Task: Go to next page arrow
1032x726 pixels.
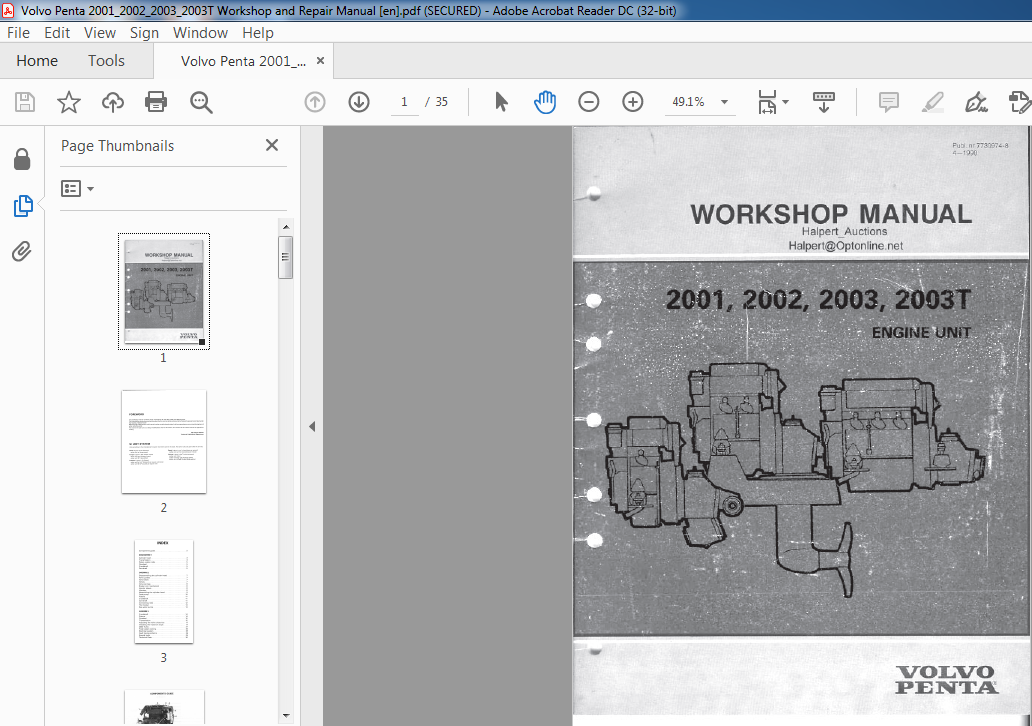Action: [x=359, y=102]
